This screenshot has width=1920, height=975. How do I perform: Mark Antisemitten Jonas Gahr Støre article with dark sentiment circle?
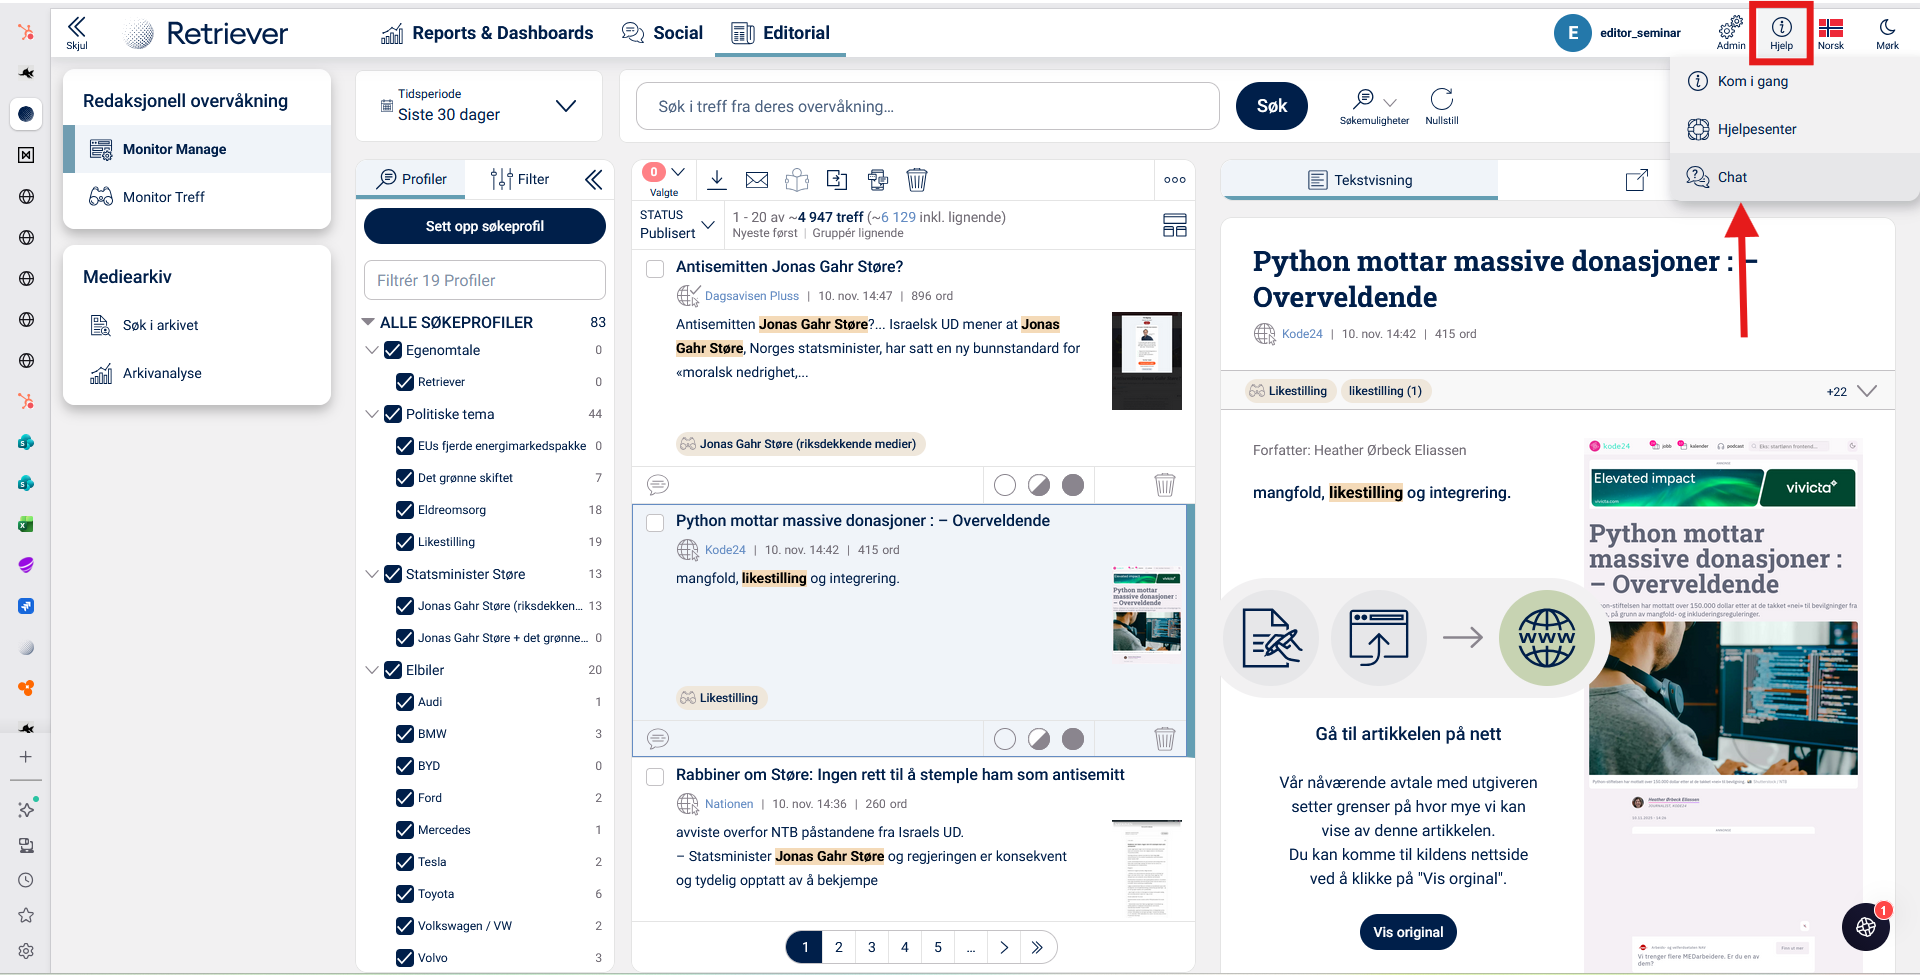coord(1073,485)
